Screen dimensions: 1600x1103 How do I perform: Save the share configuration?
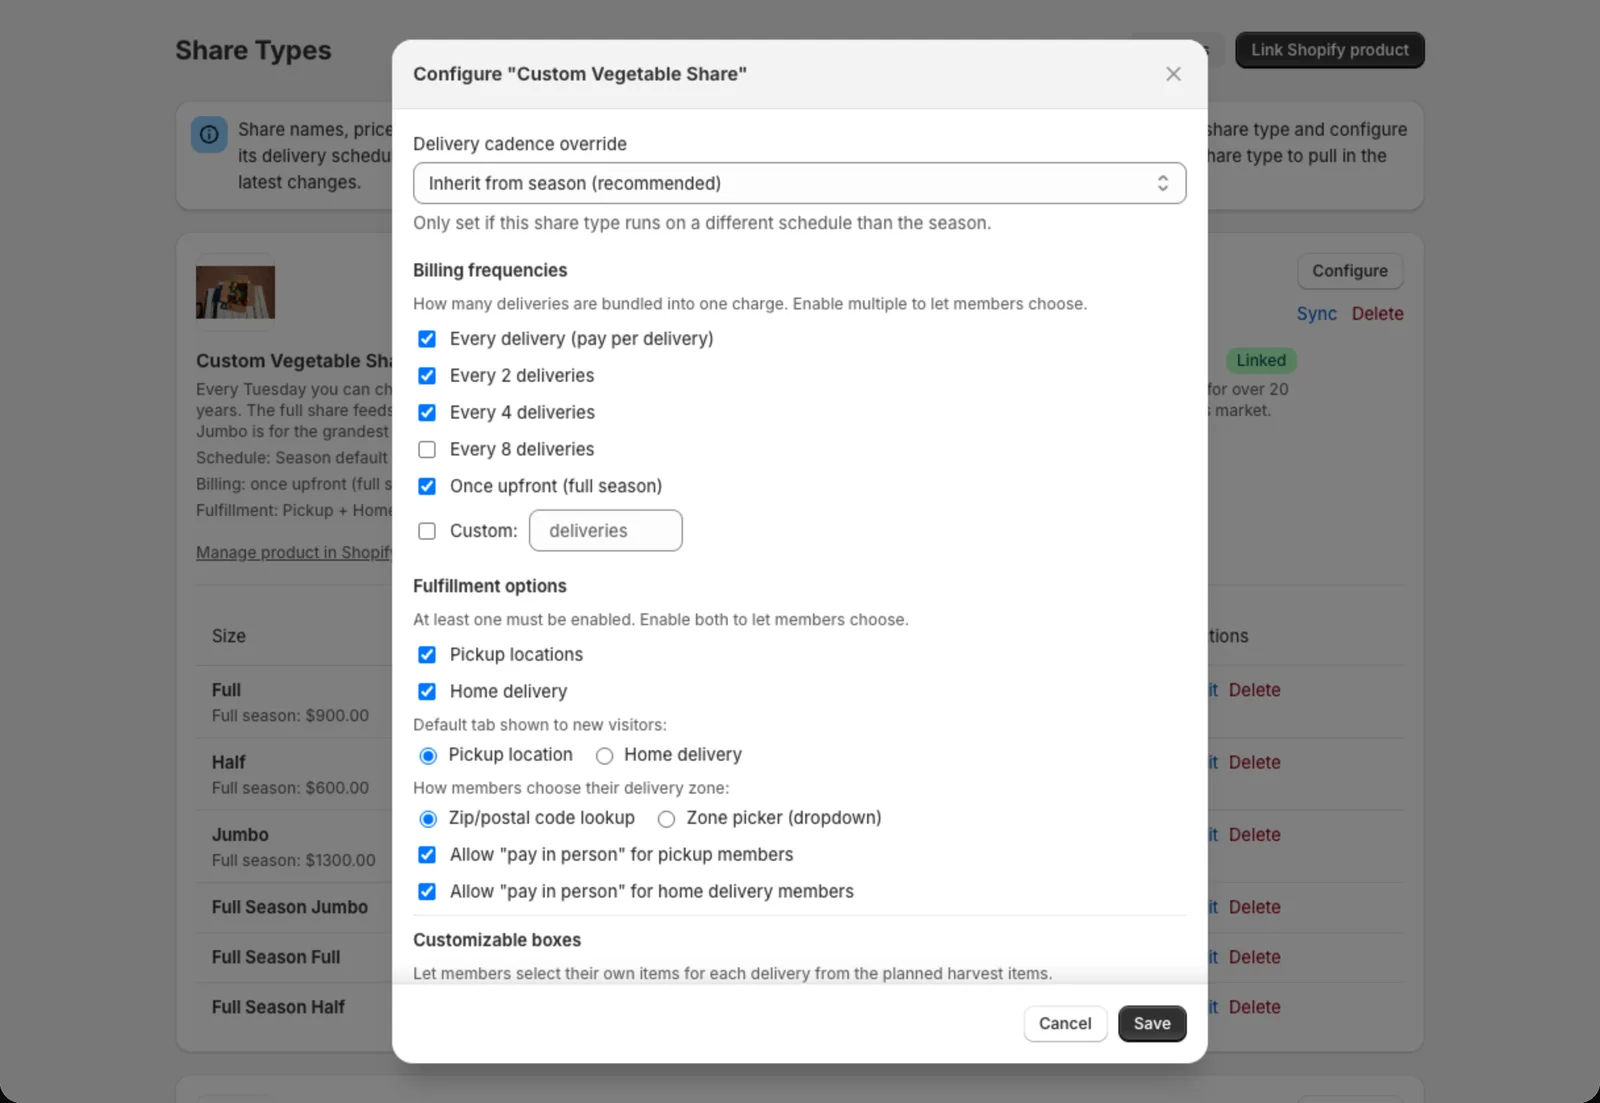pyautogui.click(x=1152, y=1024)
